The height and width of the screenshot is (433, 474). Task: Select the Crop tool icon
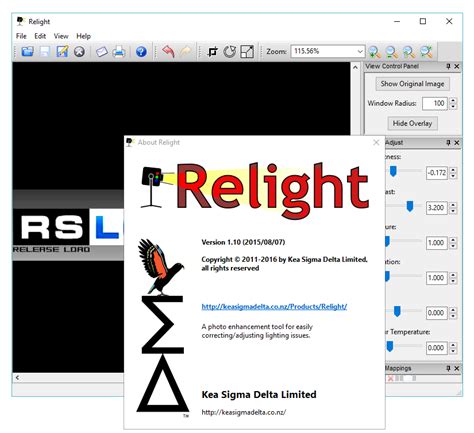[x=212, y=52]
